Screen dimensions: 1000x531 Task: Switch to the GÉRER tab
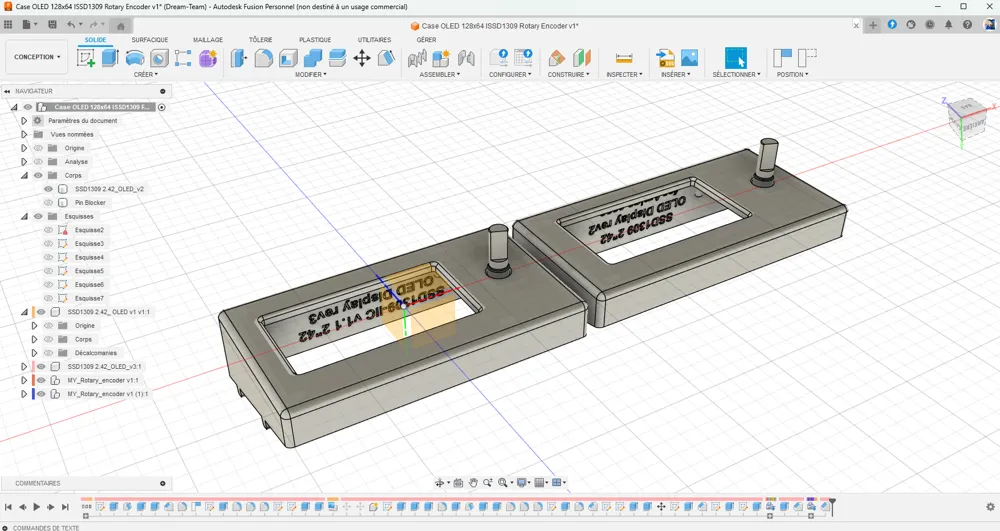pyautogui.click(x=427, y=40)
